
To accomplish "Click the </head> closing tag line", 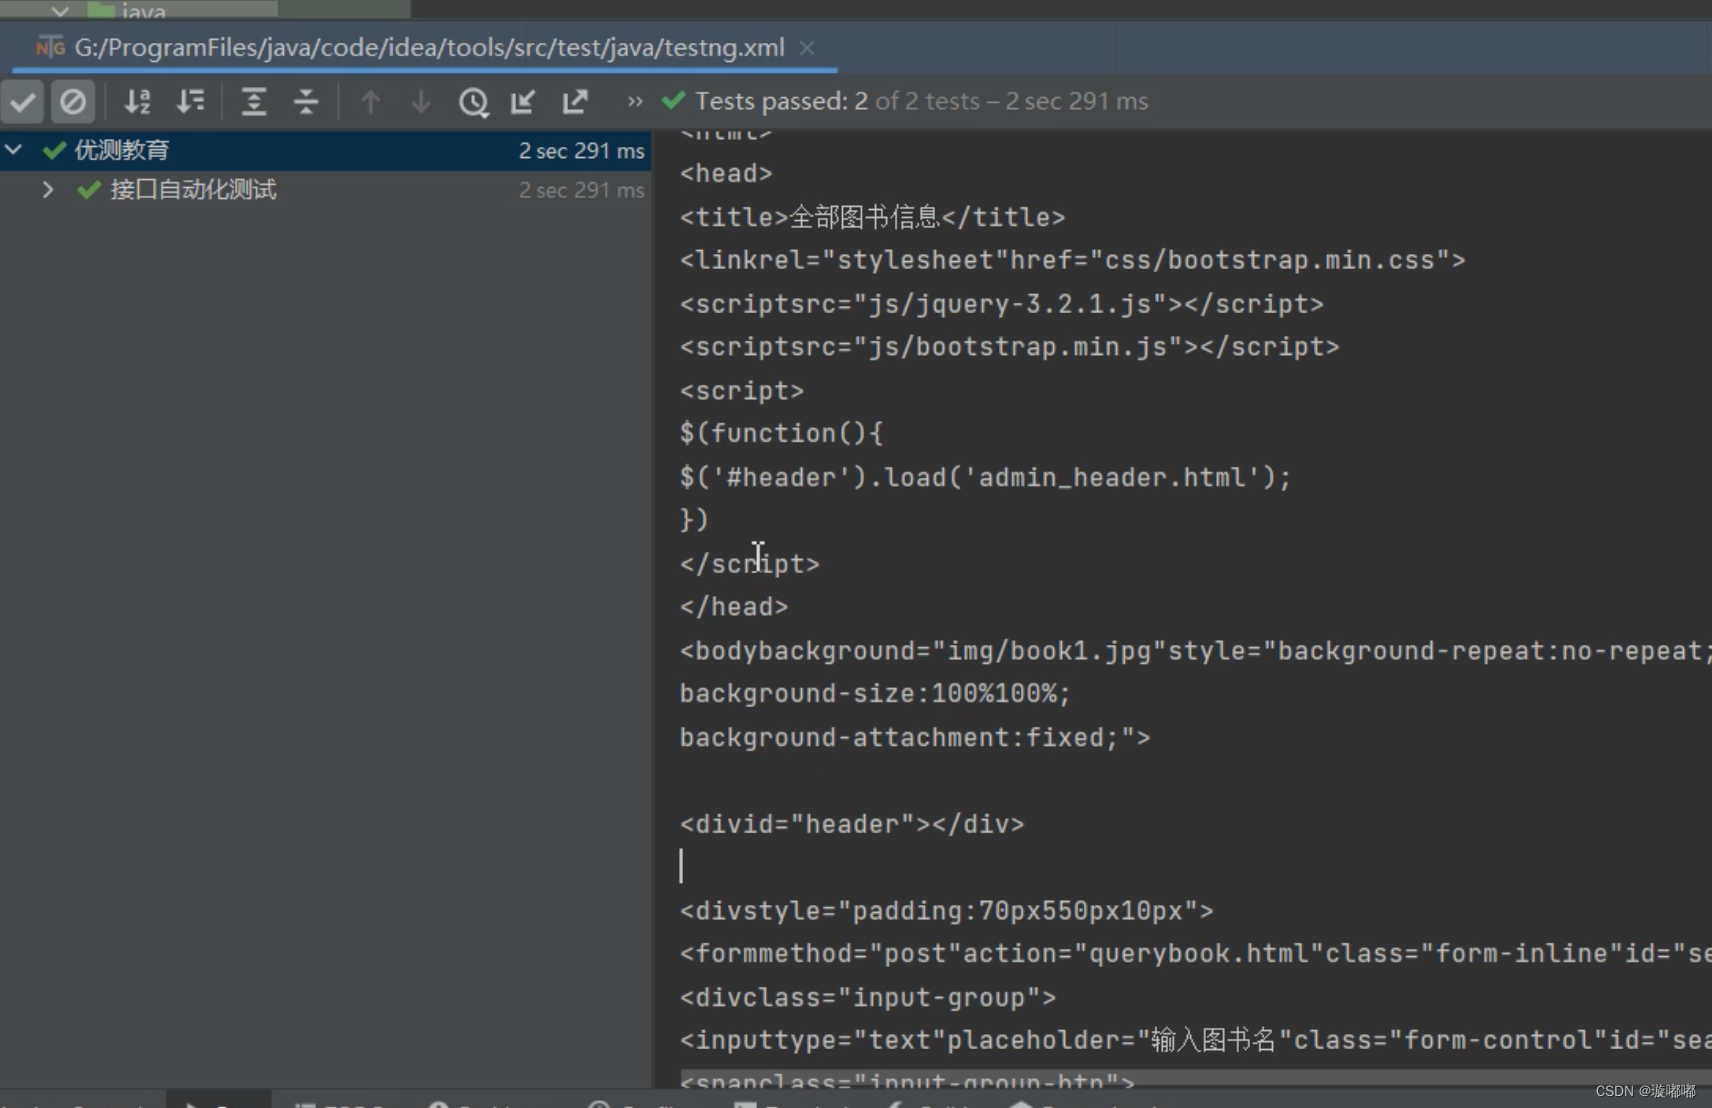I will [x=734, y=607].
